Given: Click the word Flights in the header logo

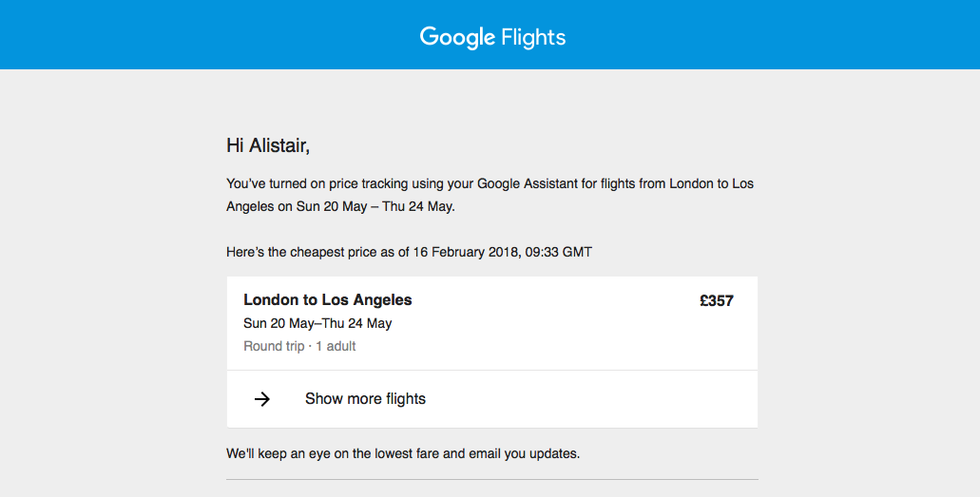Looking at the screenshot, I should tap(533, 38).
